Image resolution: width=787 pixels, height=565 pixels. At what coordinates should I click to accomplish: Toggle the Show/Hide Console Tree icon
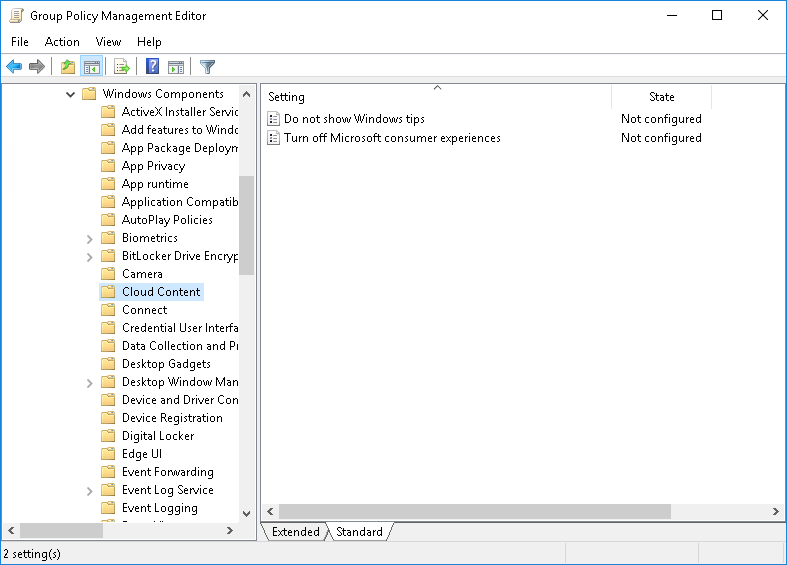(x=91, y=67)
